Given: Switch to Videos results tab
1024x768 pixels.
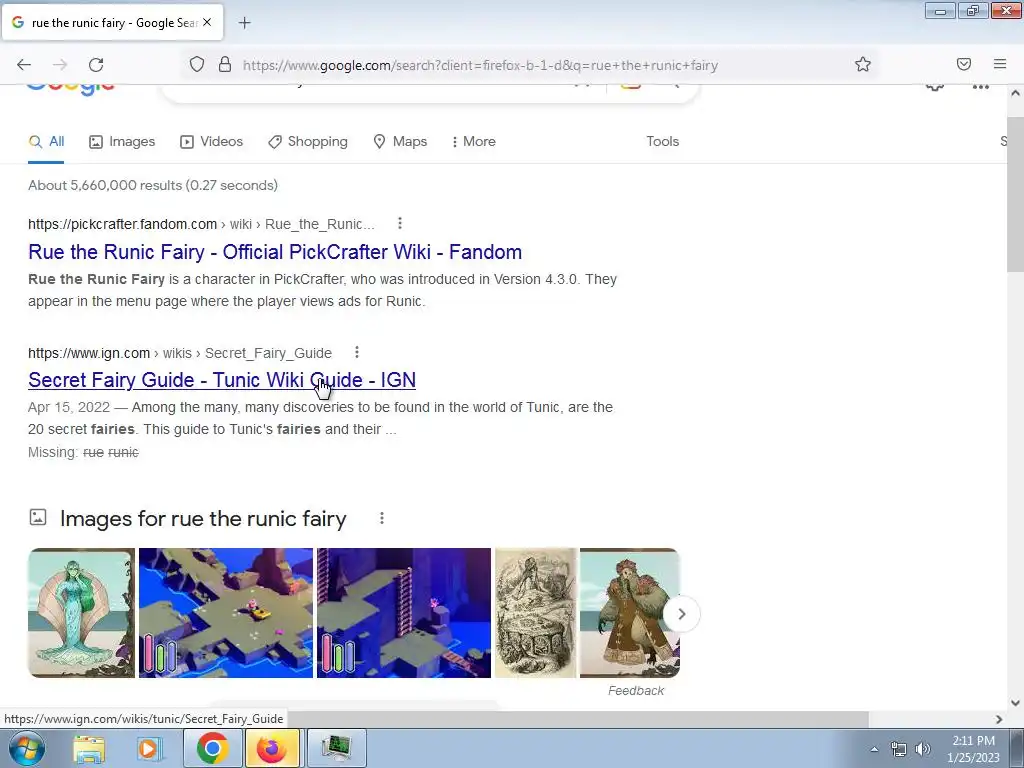Looking at the screenshot, I should click(212, 142).
